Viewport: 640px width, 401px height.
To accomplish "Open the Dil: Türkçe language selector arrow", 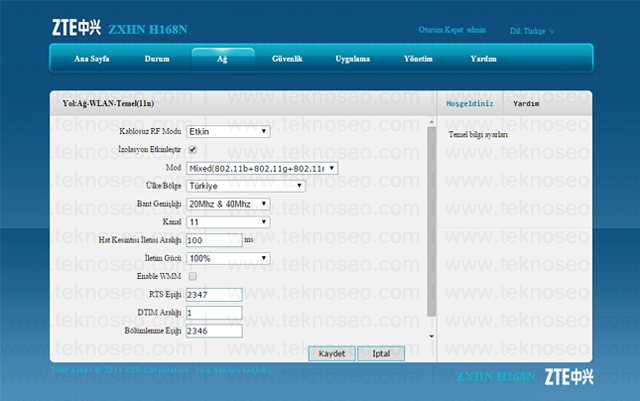I will pos(552,31).
